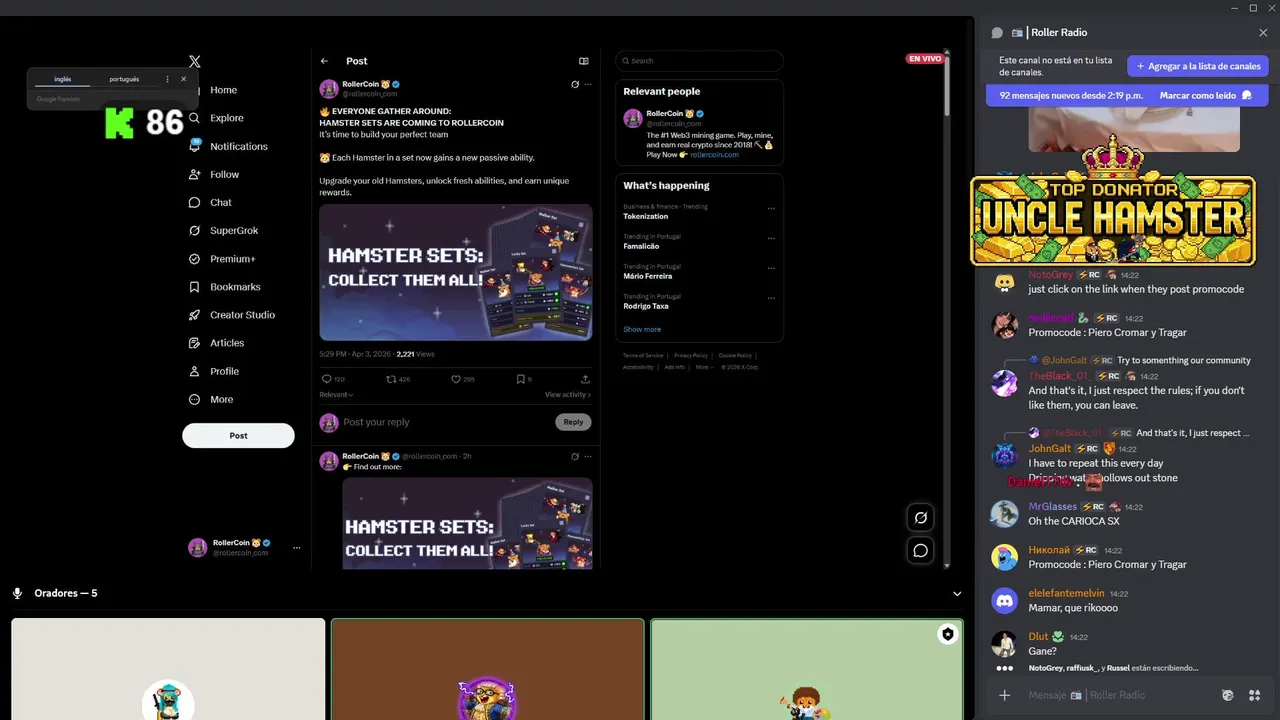This screenshot has width=1280, height=720.
Task: Open the account menu dots near RollerCoin profile
Action: pyautogui.click(x=296, y=548)
